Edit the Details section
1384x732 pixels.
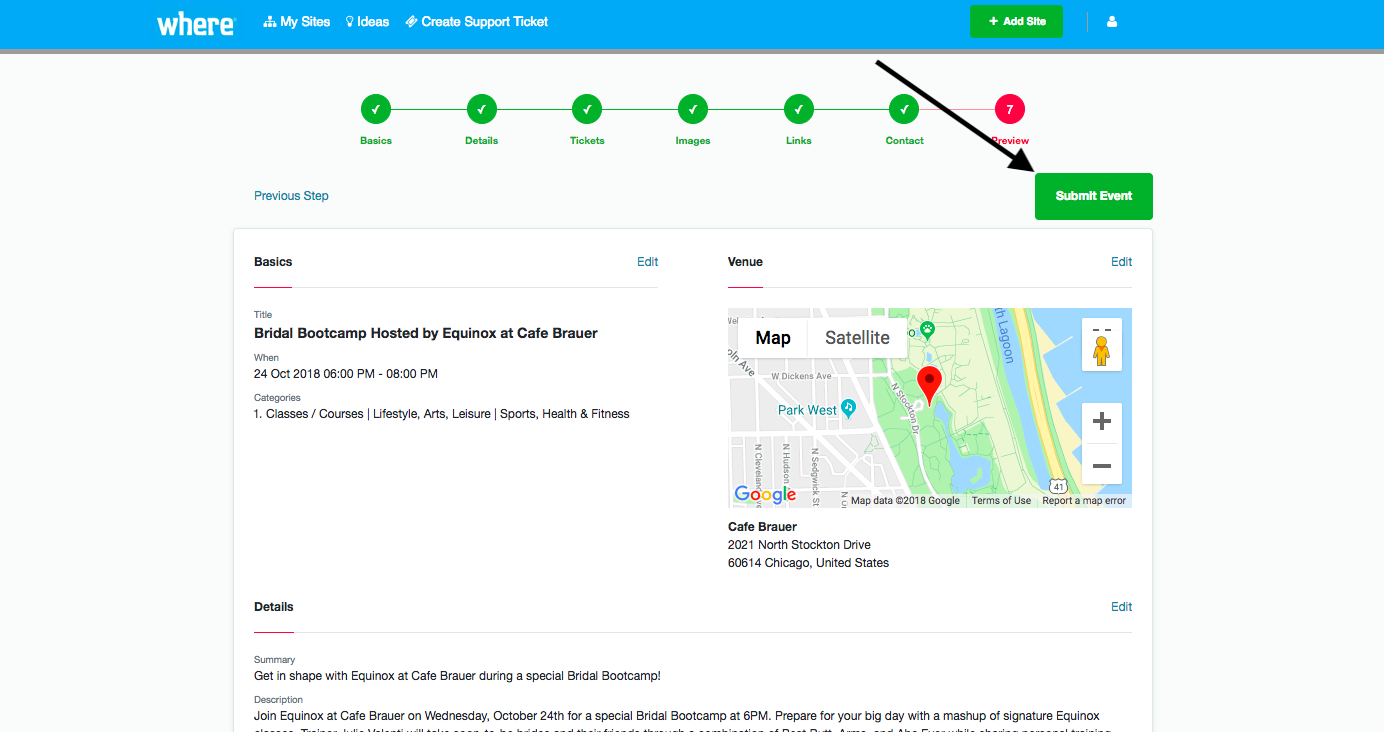[1122, 607]
